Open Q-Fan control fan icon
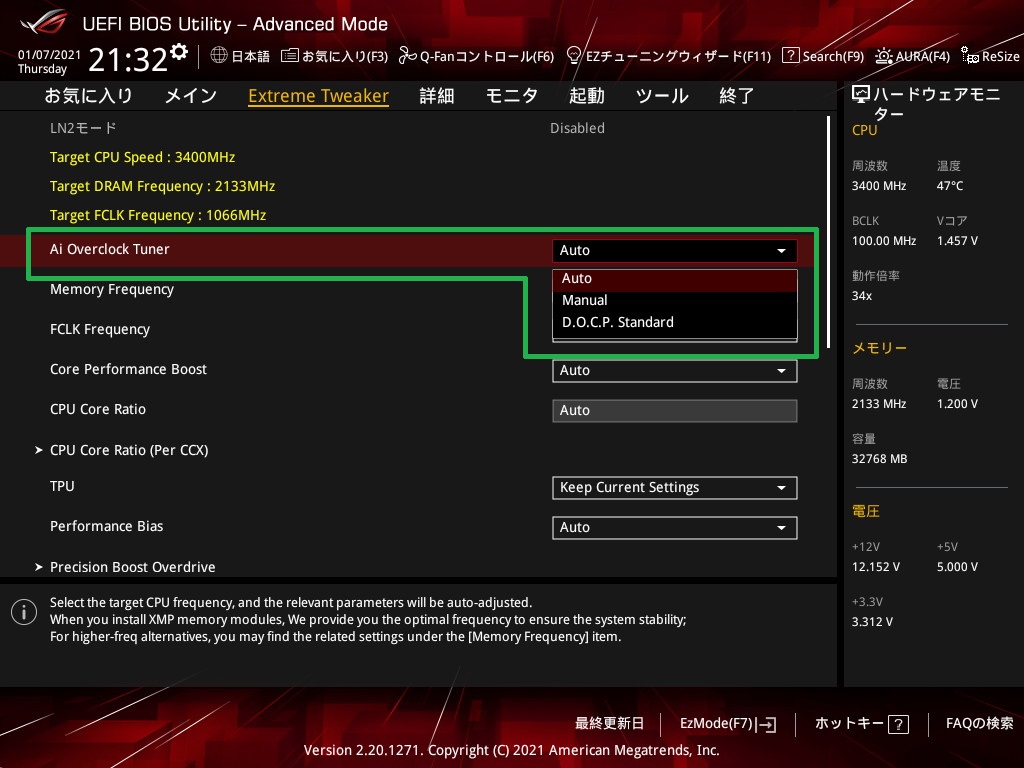 pyautogui.click(x=408, y=56)
